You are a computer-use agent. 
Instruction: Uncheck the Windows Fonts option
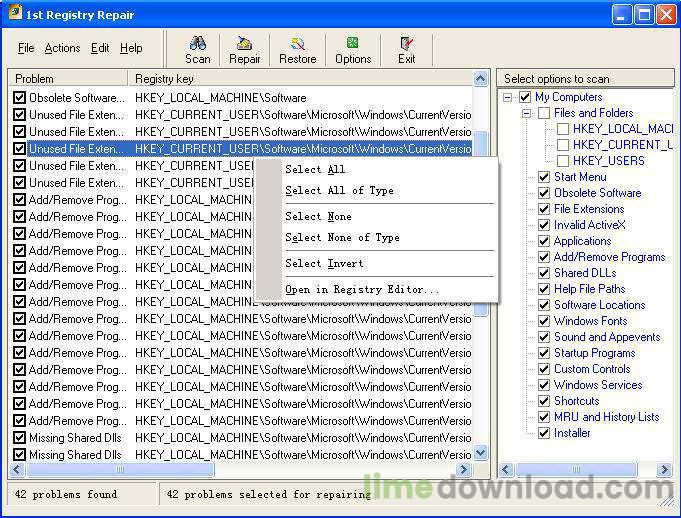[x=544, y=321]
